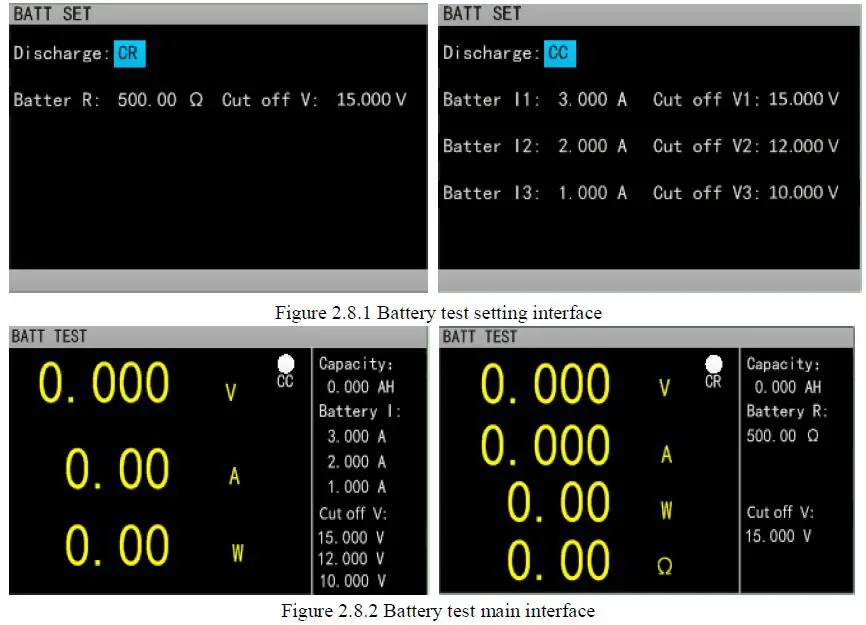Choose the Batter I3 1.000 A value
Viewport: 866px width, 625px height.
[x=593, y=192]
